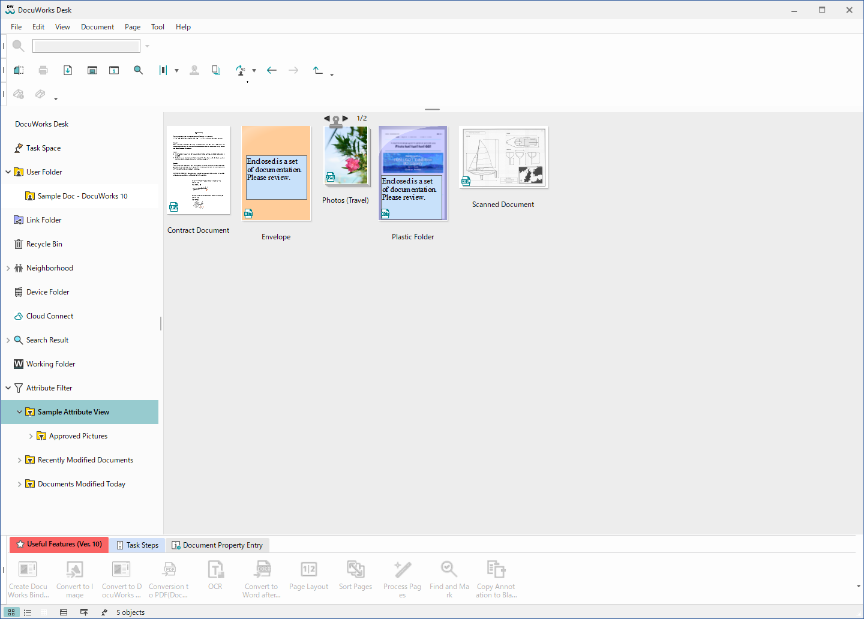Select the Device Folder item
Screen dimensions: 864x619
point(47,292)
